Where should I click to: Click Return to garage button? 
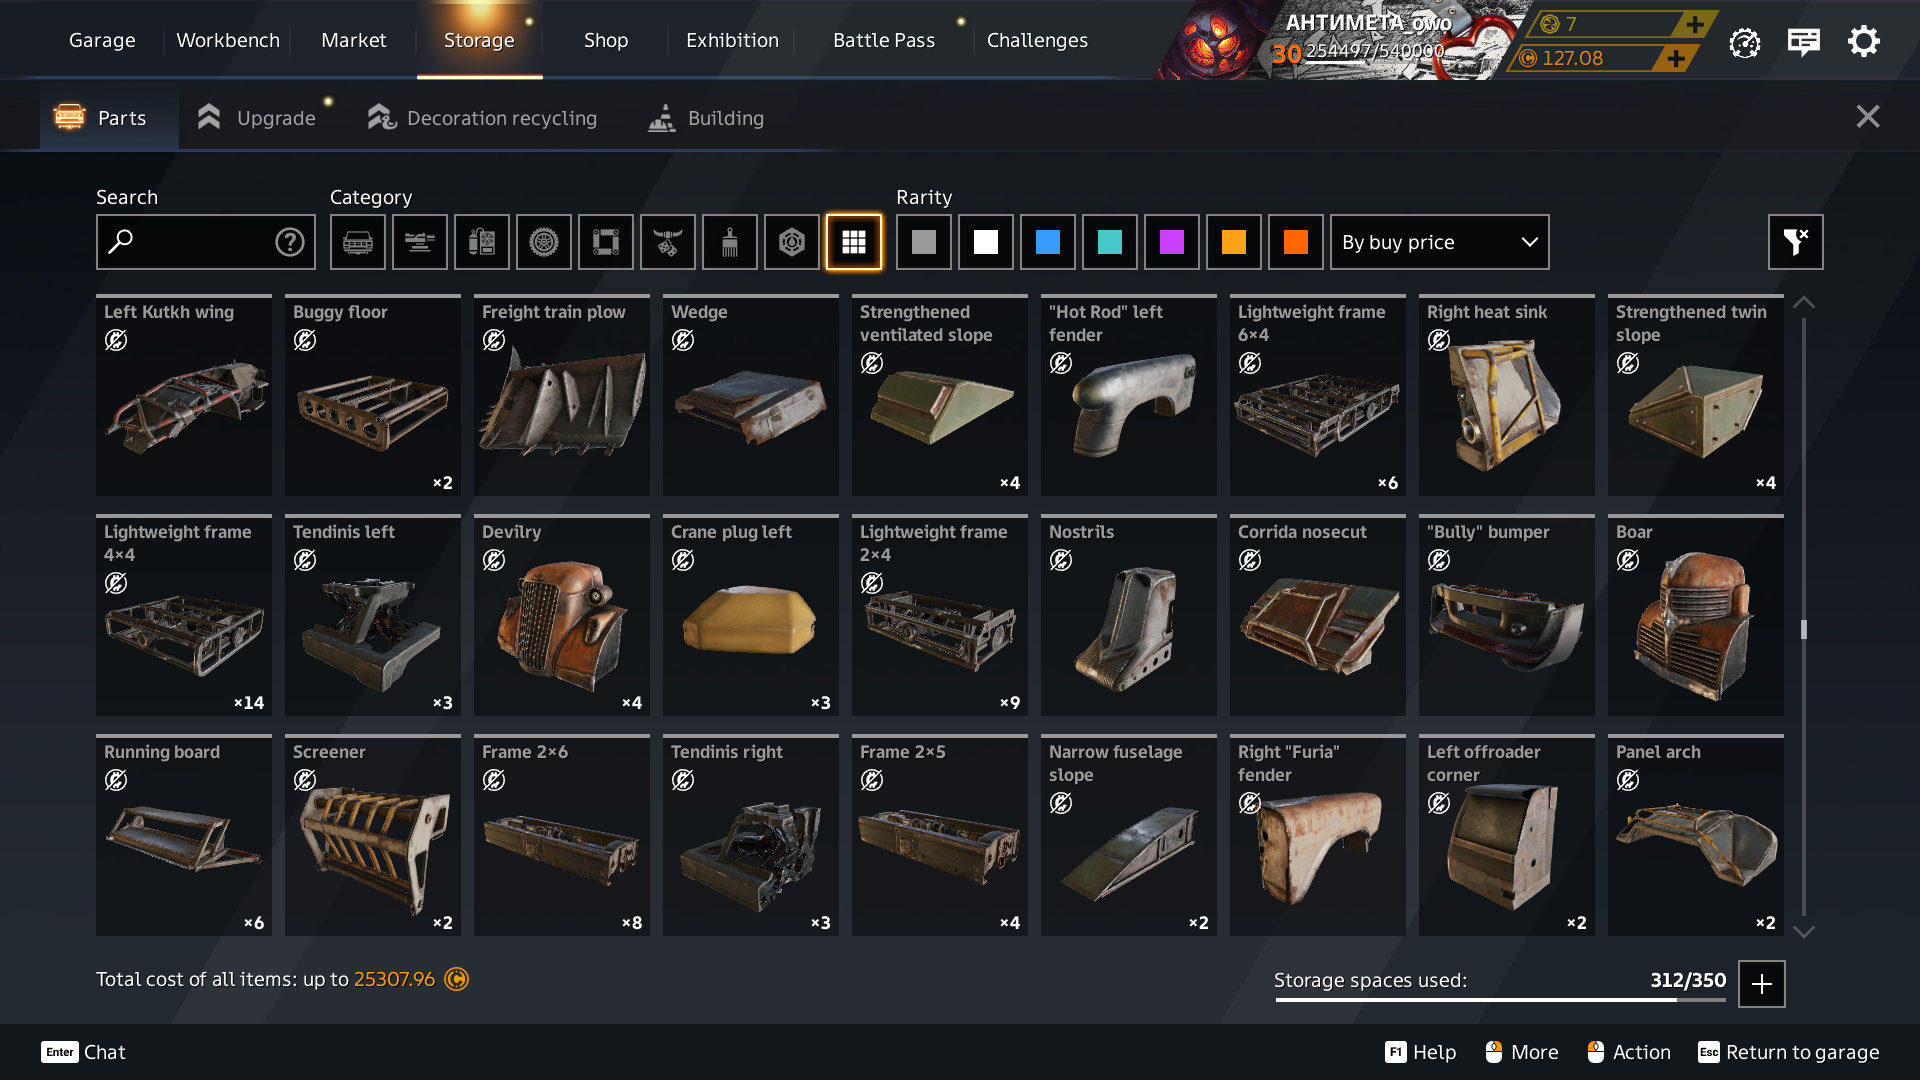[1788, 1052]
